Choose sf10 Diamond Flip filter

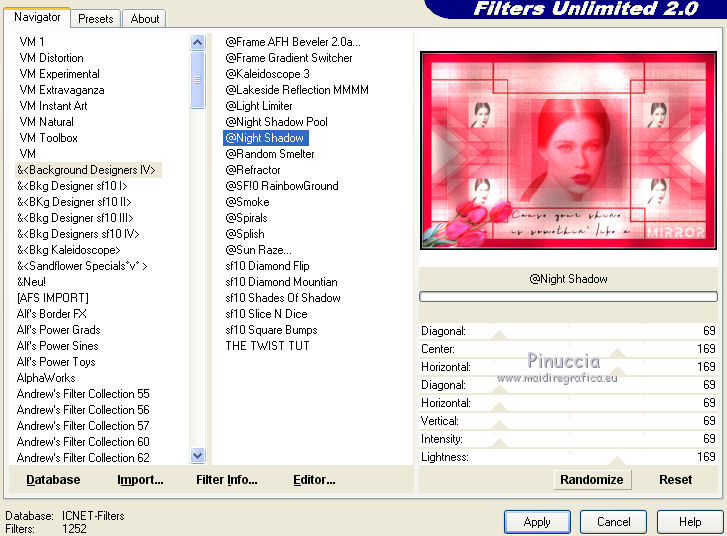(267, 266)
